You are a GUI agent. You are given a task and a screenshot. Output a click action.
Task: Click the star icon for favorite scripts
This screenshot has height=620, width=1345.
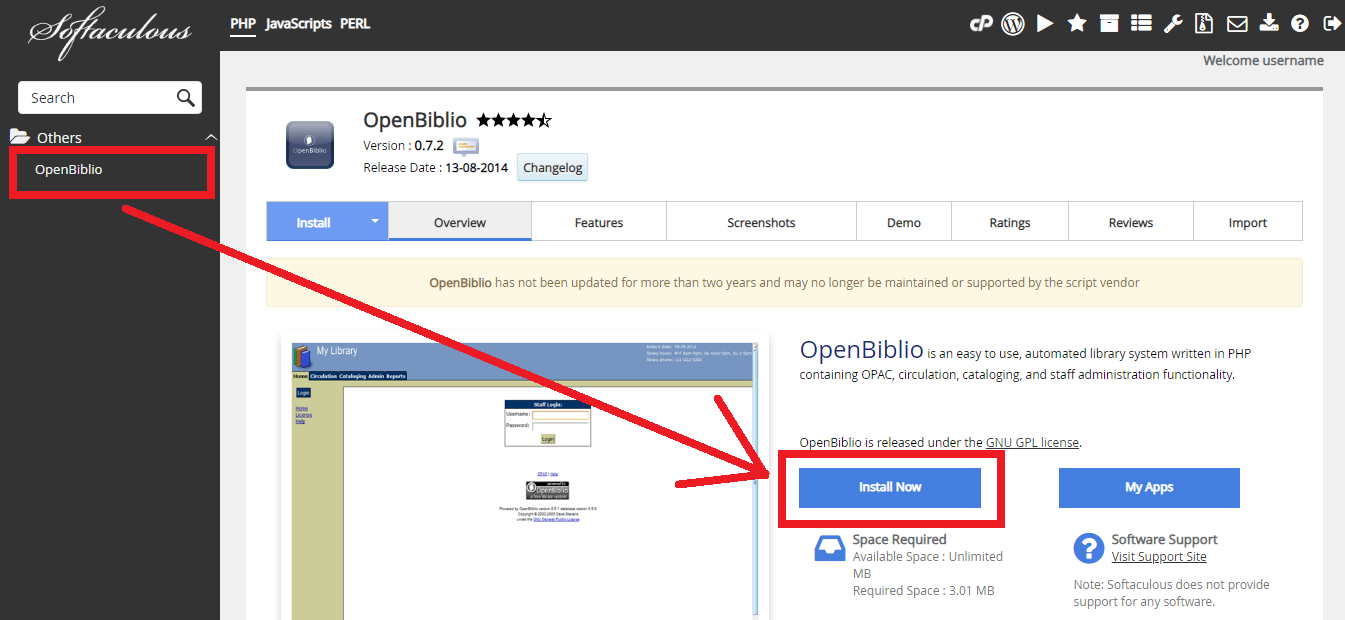coord(1077,23)
